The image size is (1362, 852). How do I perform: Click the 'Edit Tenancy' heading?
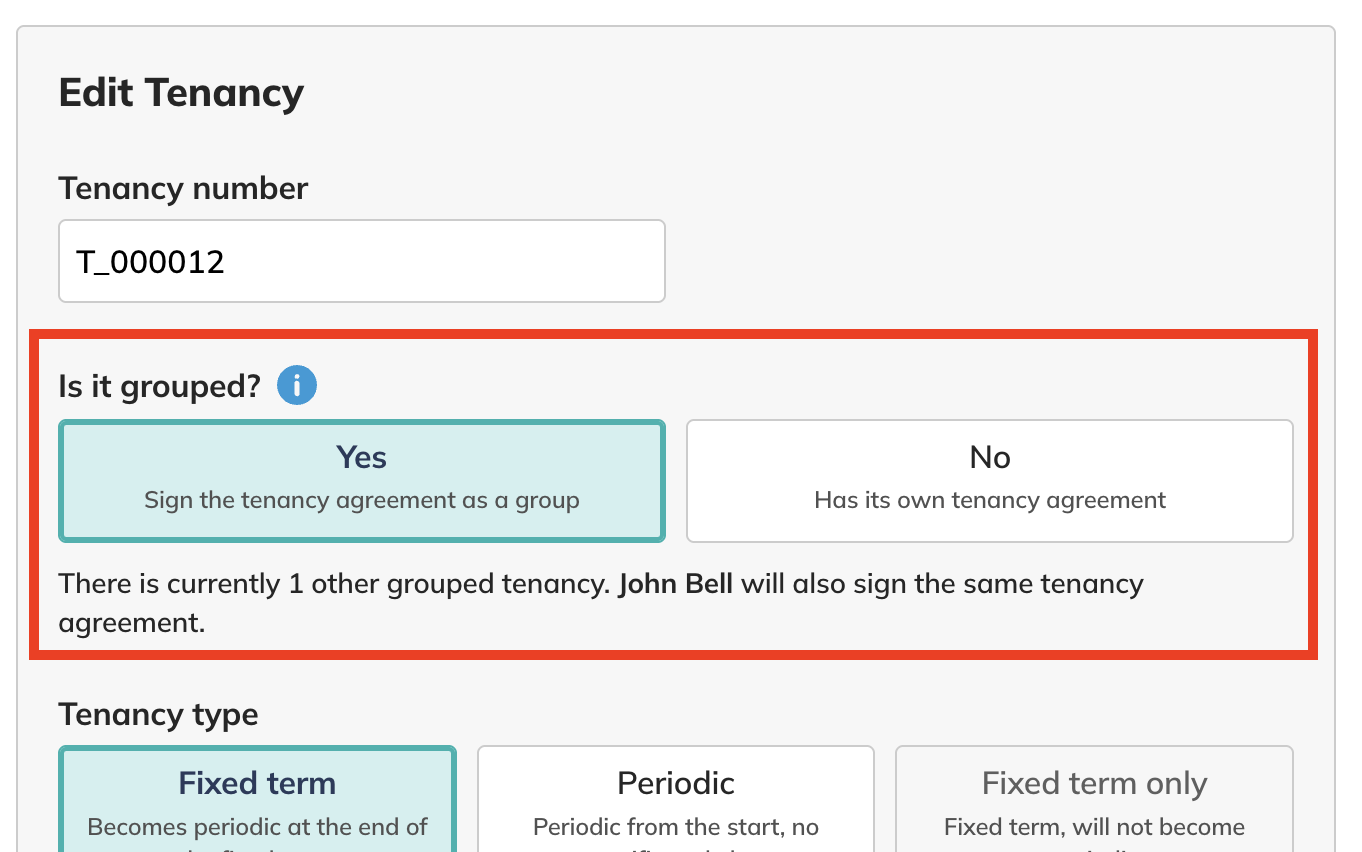[x=181, y=93]
